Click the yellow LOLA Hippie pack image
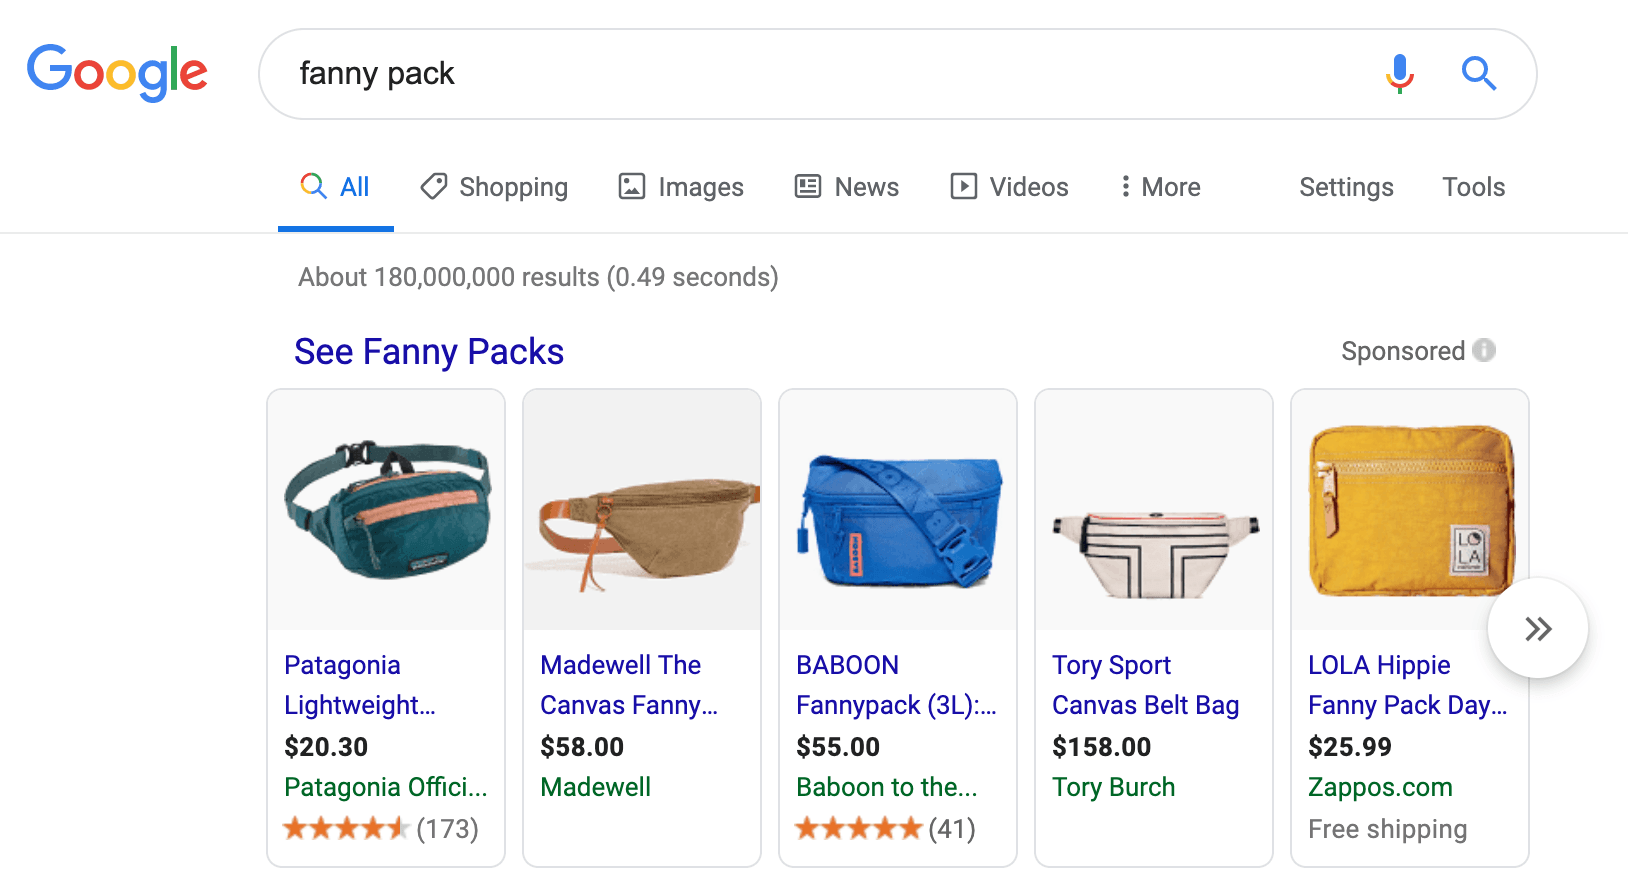1628x892 pixels. click(1410, 510)
